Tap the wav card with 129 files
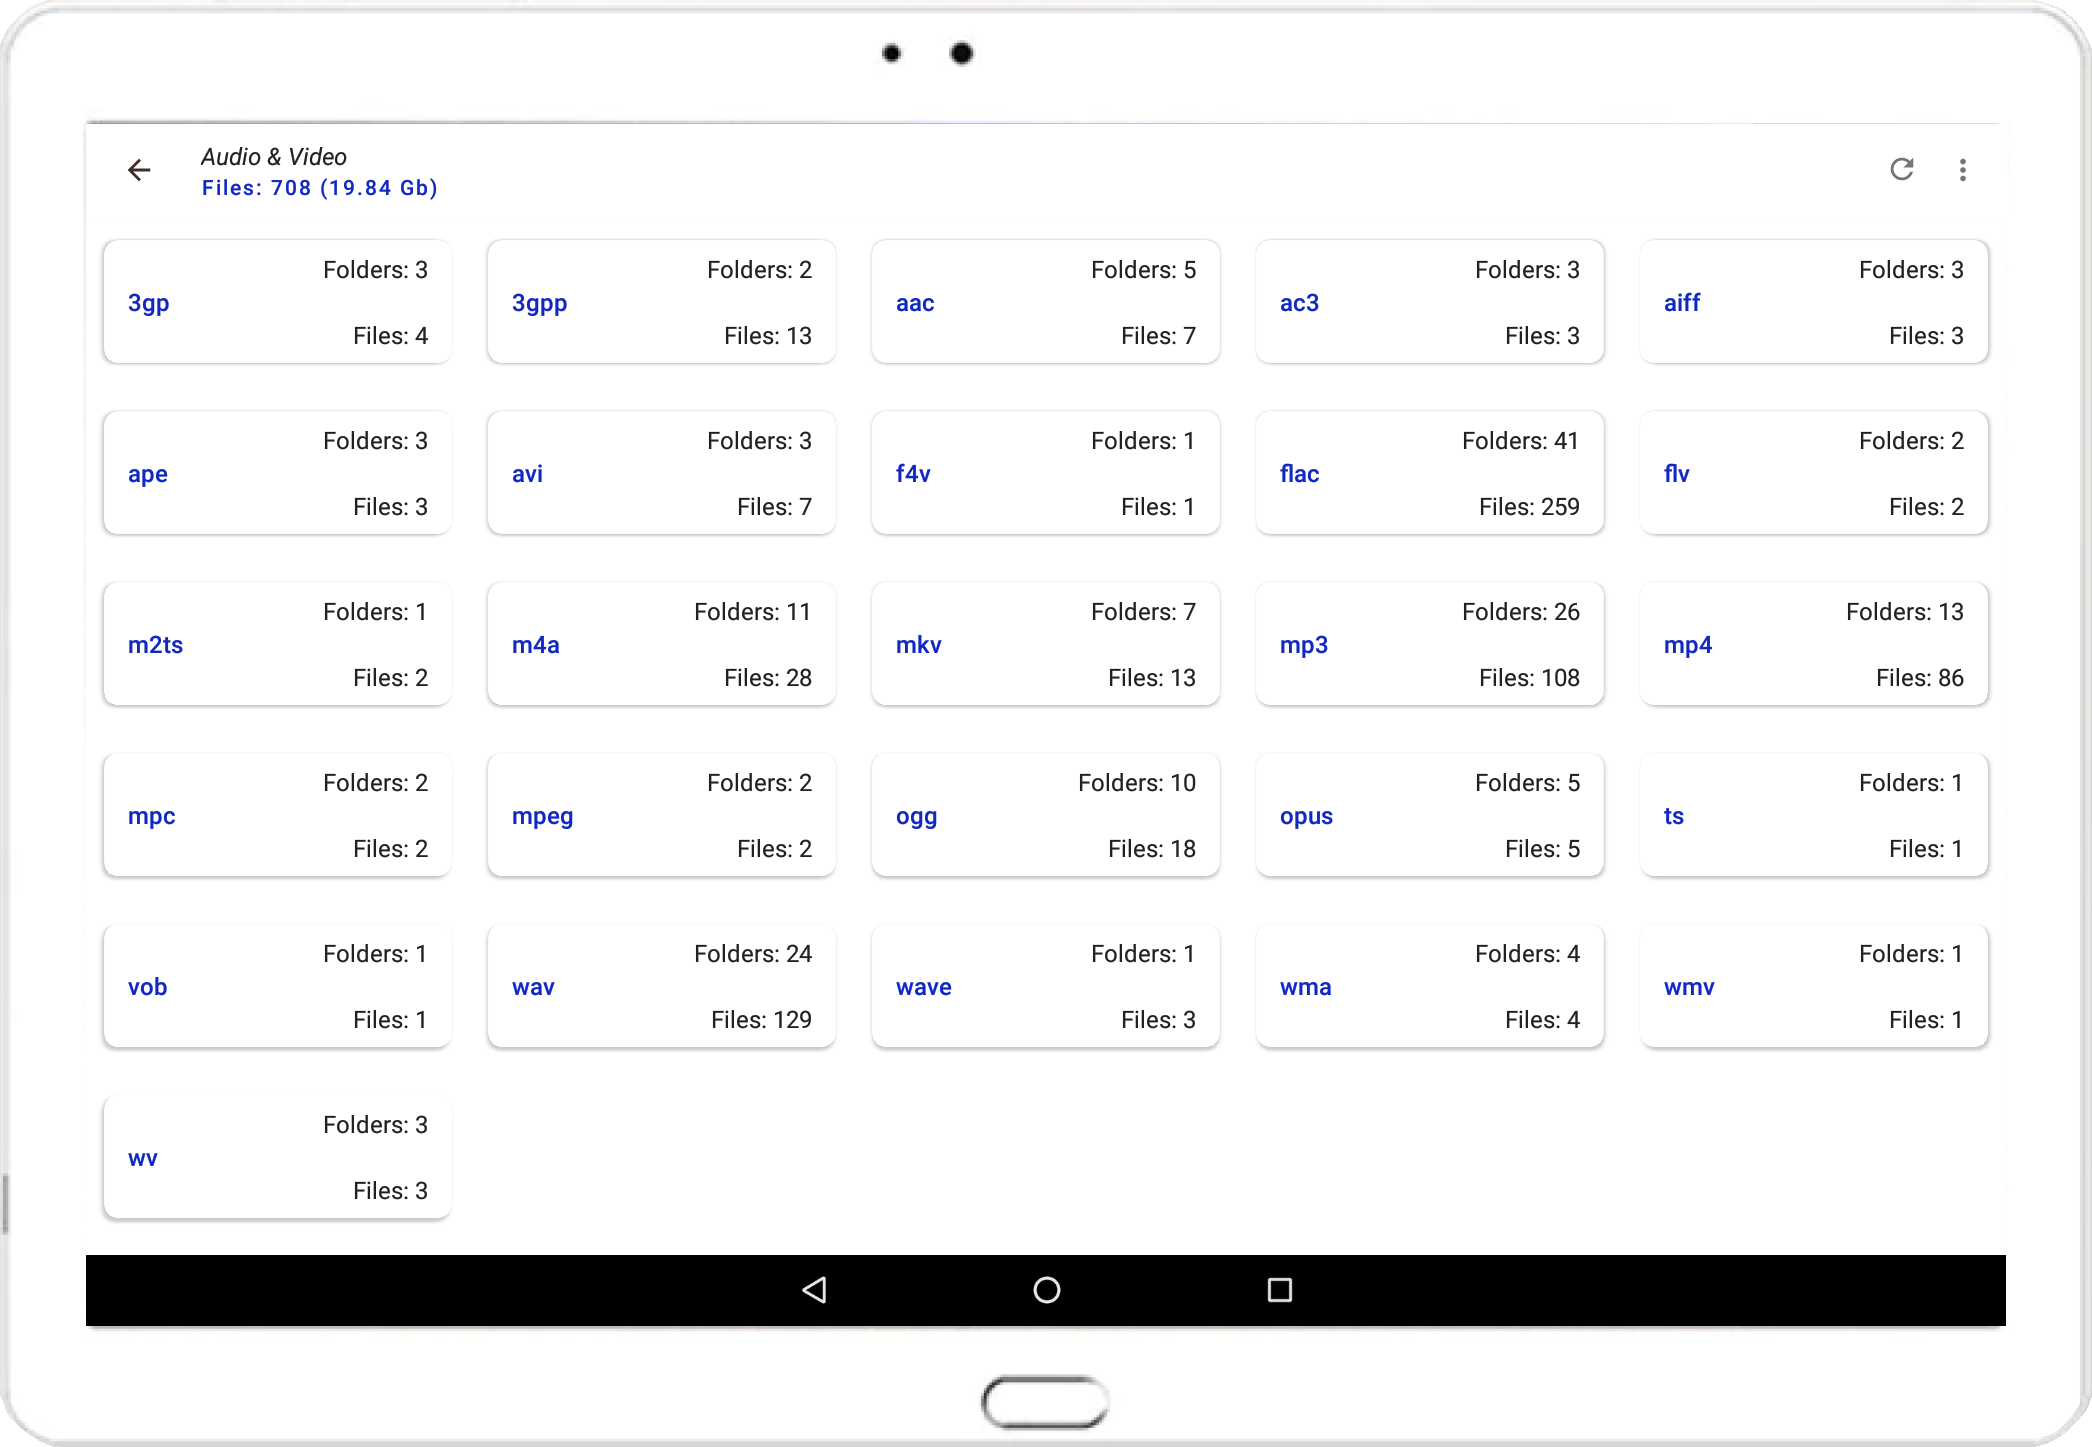 pos(661,986)
